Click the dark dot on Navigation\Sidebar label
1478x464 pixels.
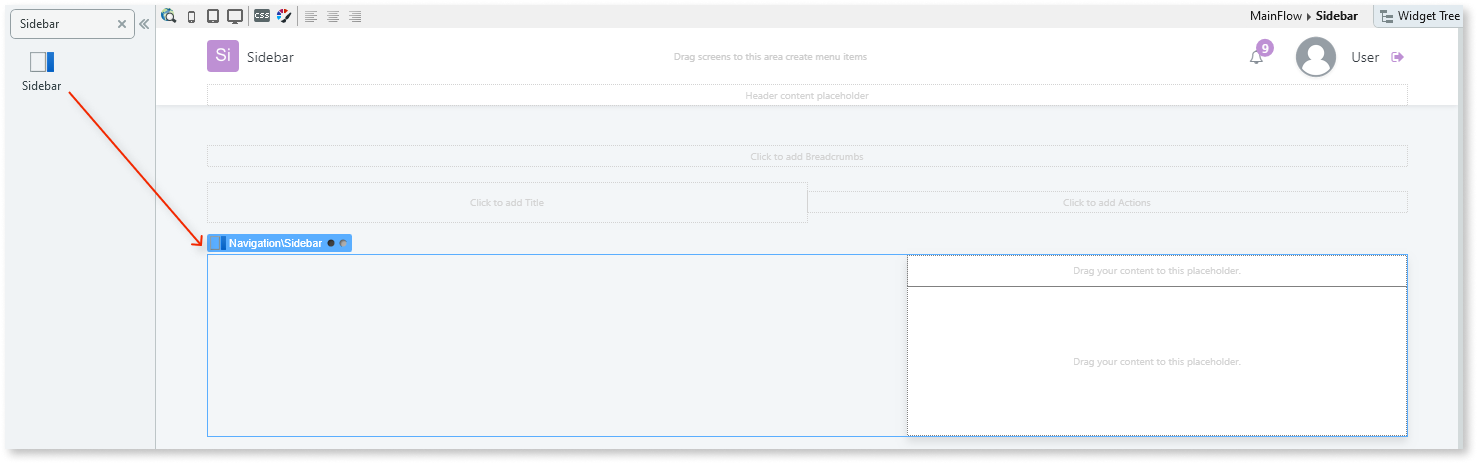pyautogui.click(x=331, y=243)
